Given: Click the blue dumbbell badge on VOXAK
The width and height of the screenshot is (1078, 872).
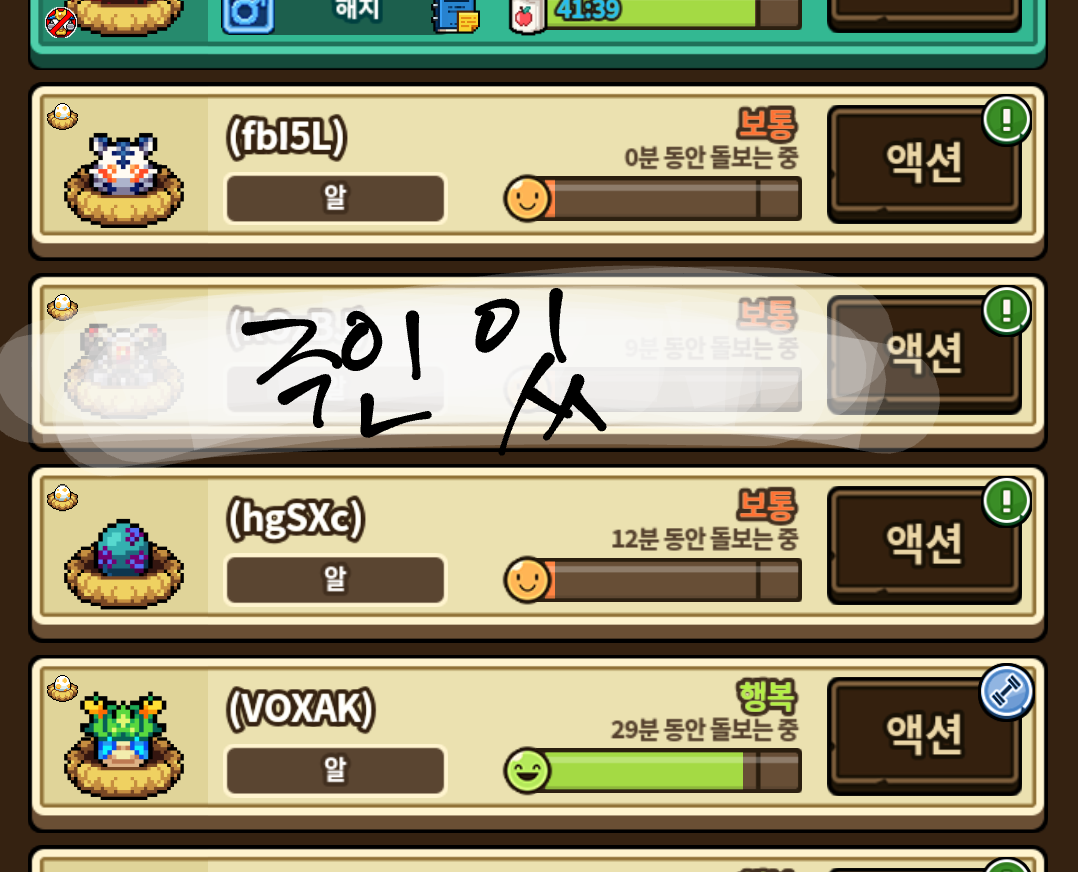Looking at the screenshot, I should [x=1006, y=692].
